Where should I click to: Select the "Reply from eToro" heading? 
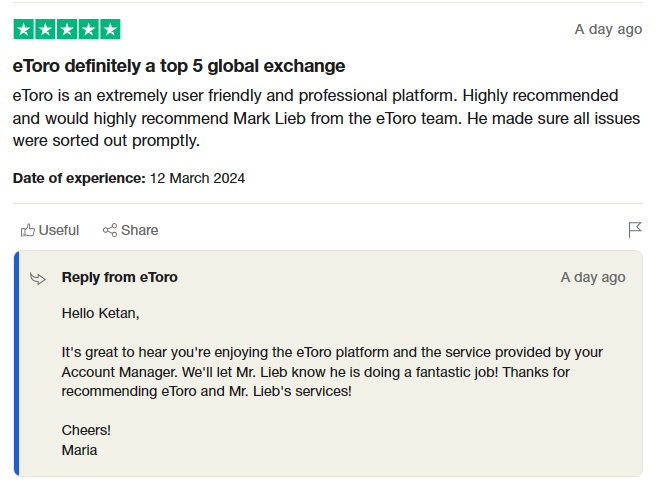click(x=120, y=277)
